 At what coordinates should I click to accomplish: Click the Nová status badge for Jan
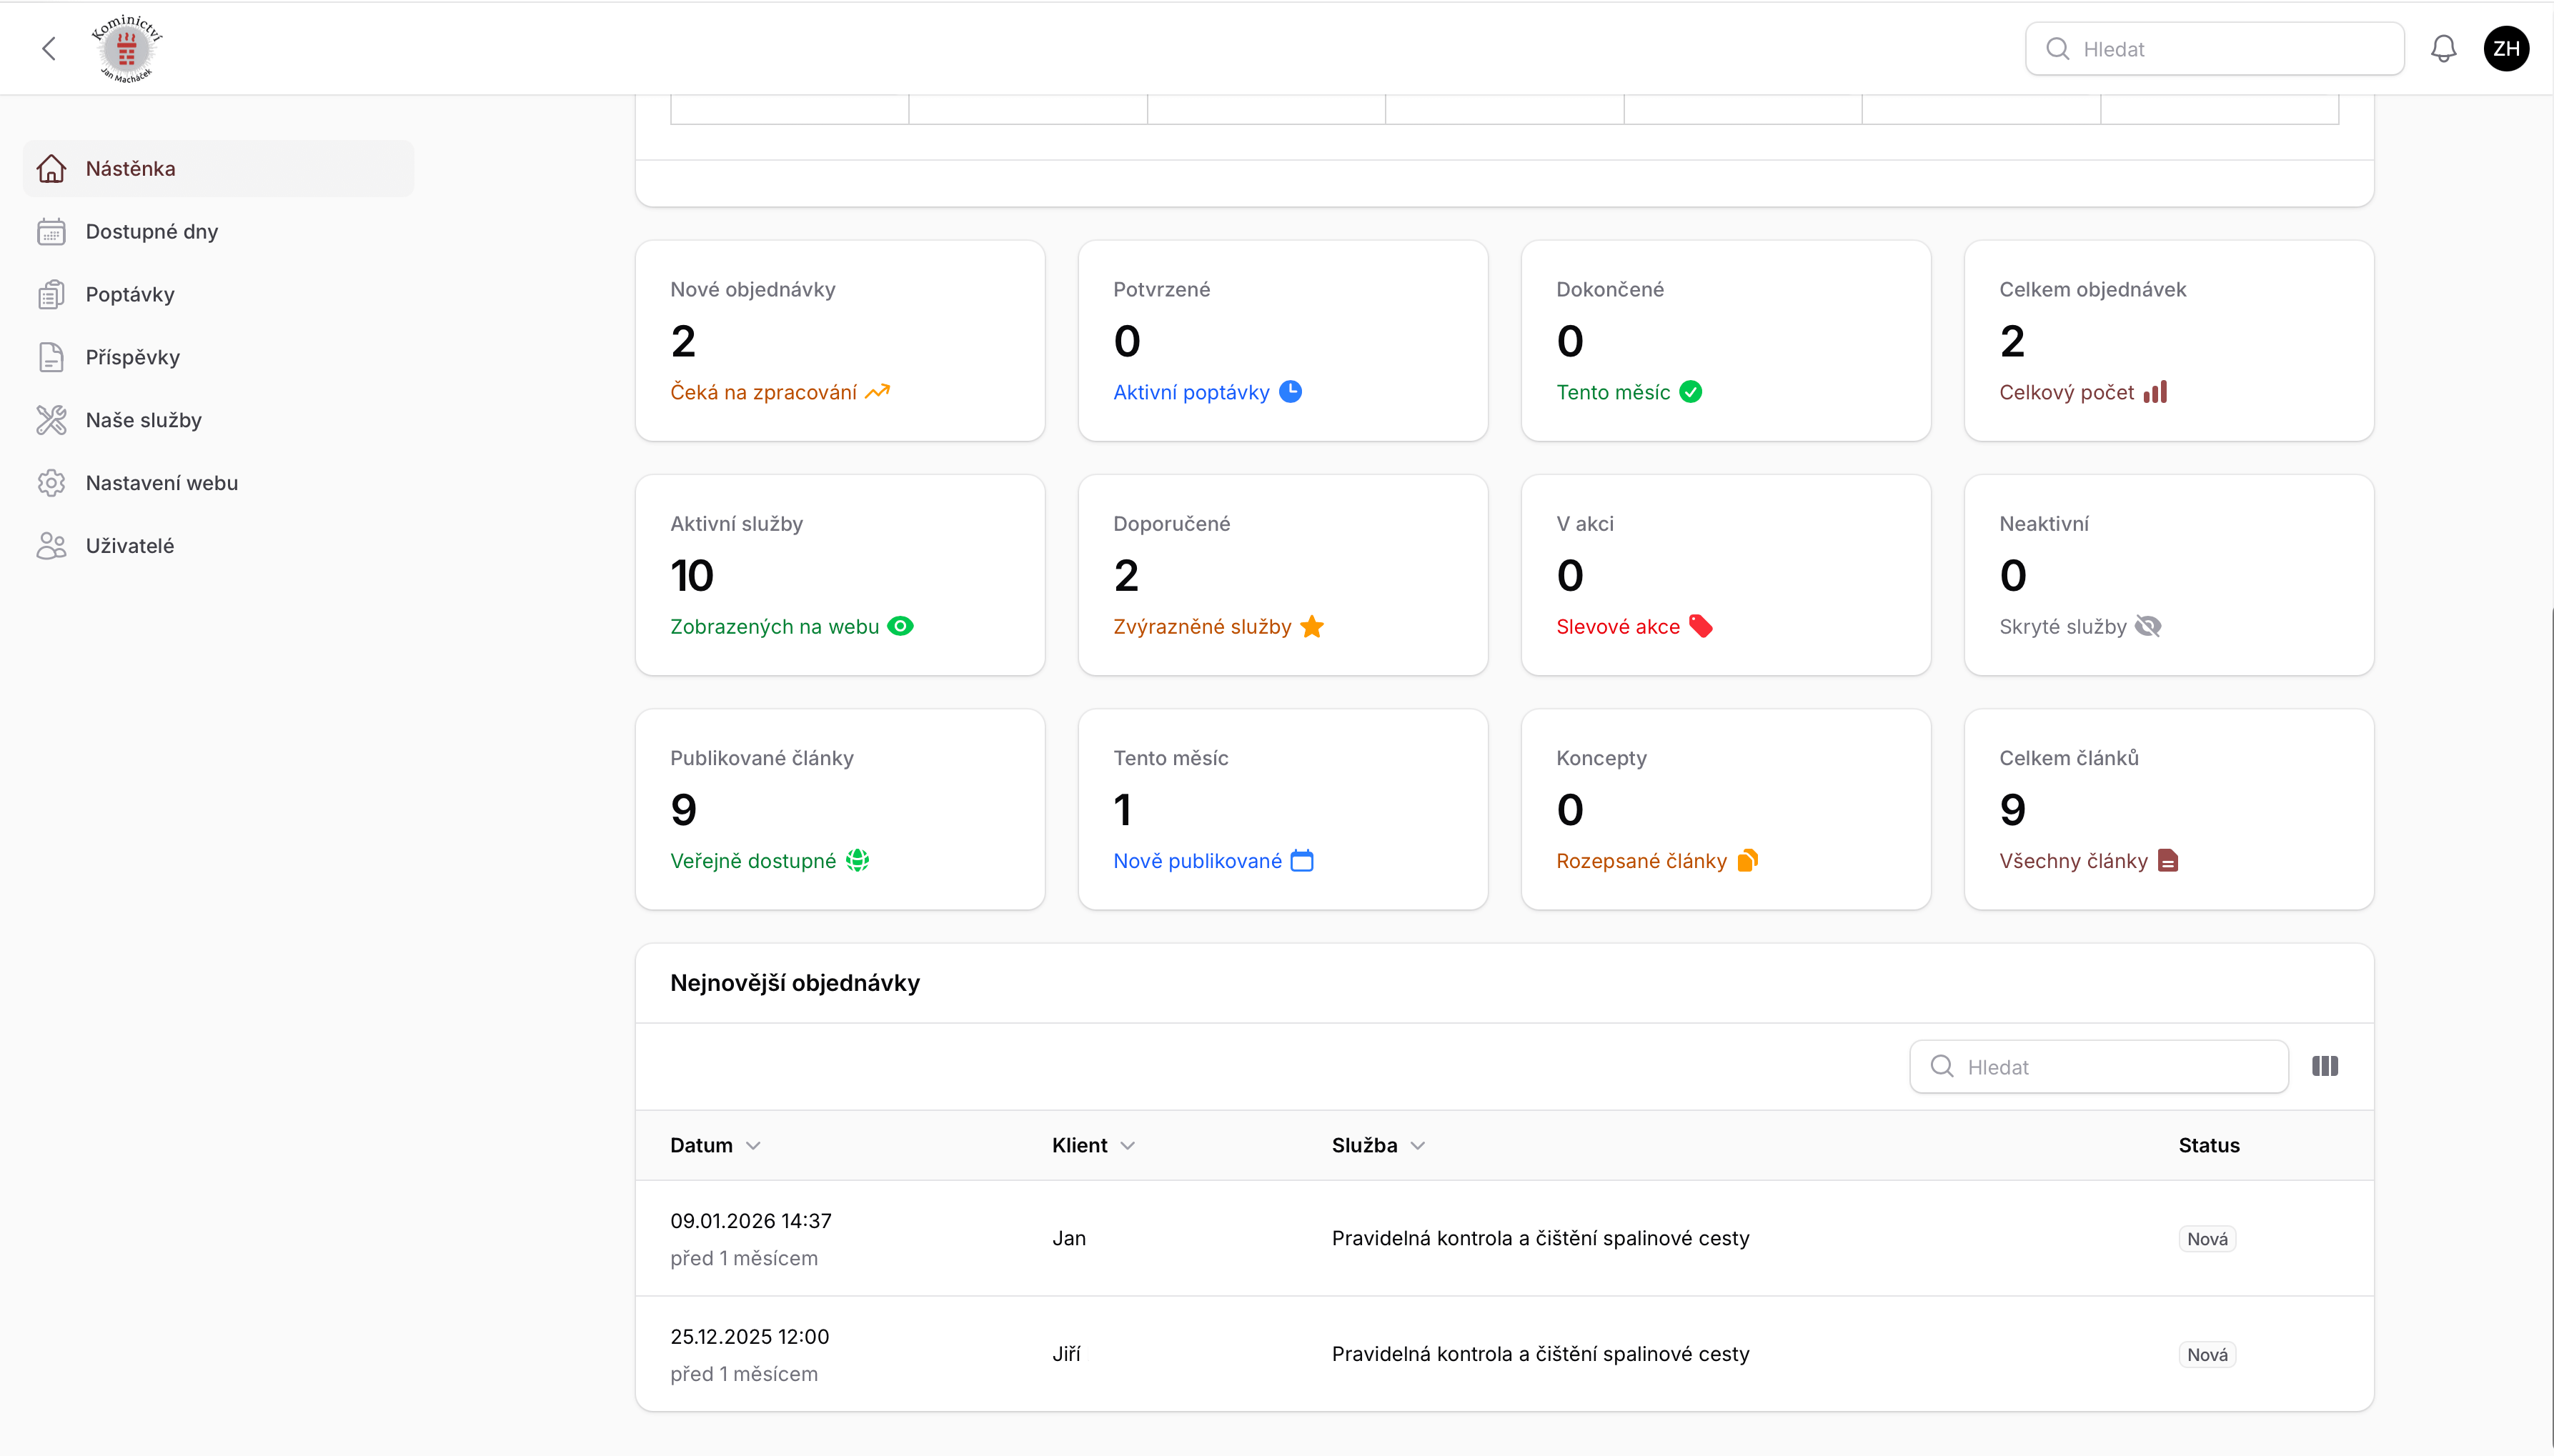(2207, 1239)
